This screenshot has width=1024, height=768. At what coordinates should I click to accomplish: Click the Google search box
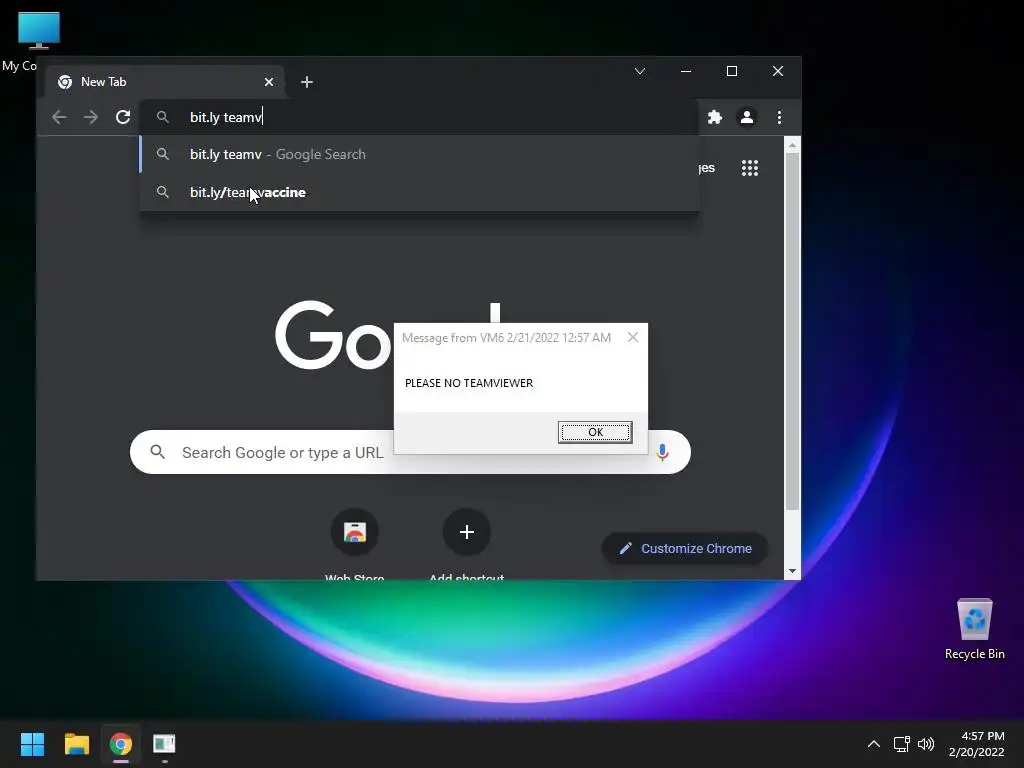click(410, 452)
